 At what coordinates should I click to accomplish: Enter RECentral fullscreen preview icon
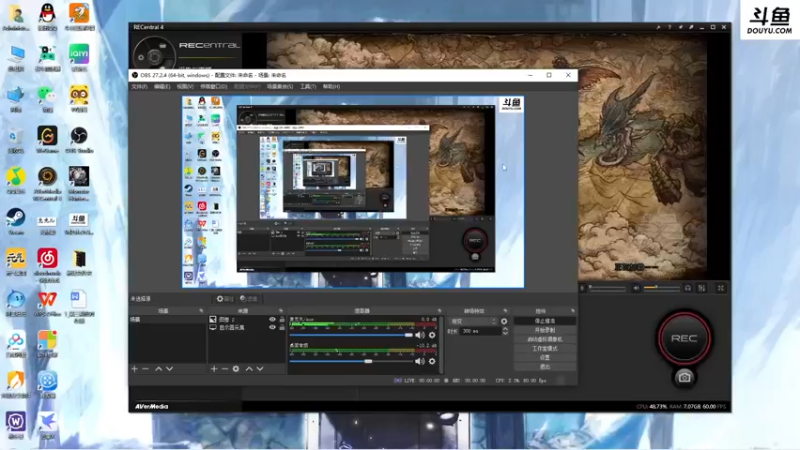click(x=721, y=288)
